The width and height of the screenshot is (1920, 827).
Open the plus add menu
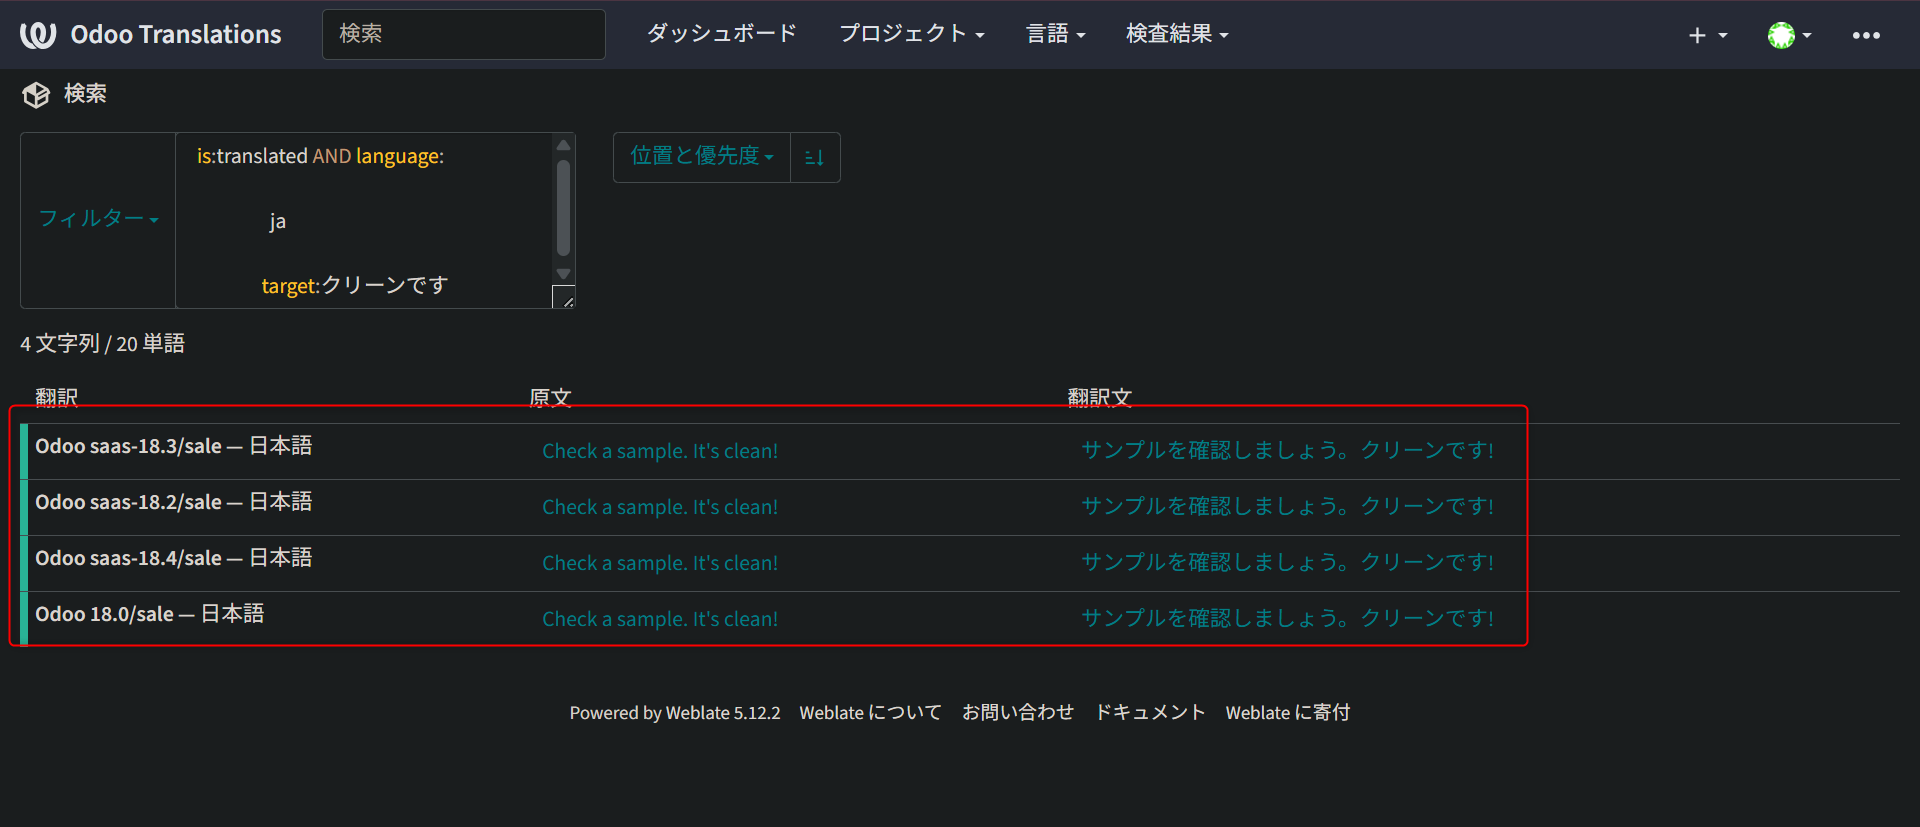tap(1707, 35)
